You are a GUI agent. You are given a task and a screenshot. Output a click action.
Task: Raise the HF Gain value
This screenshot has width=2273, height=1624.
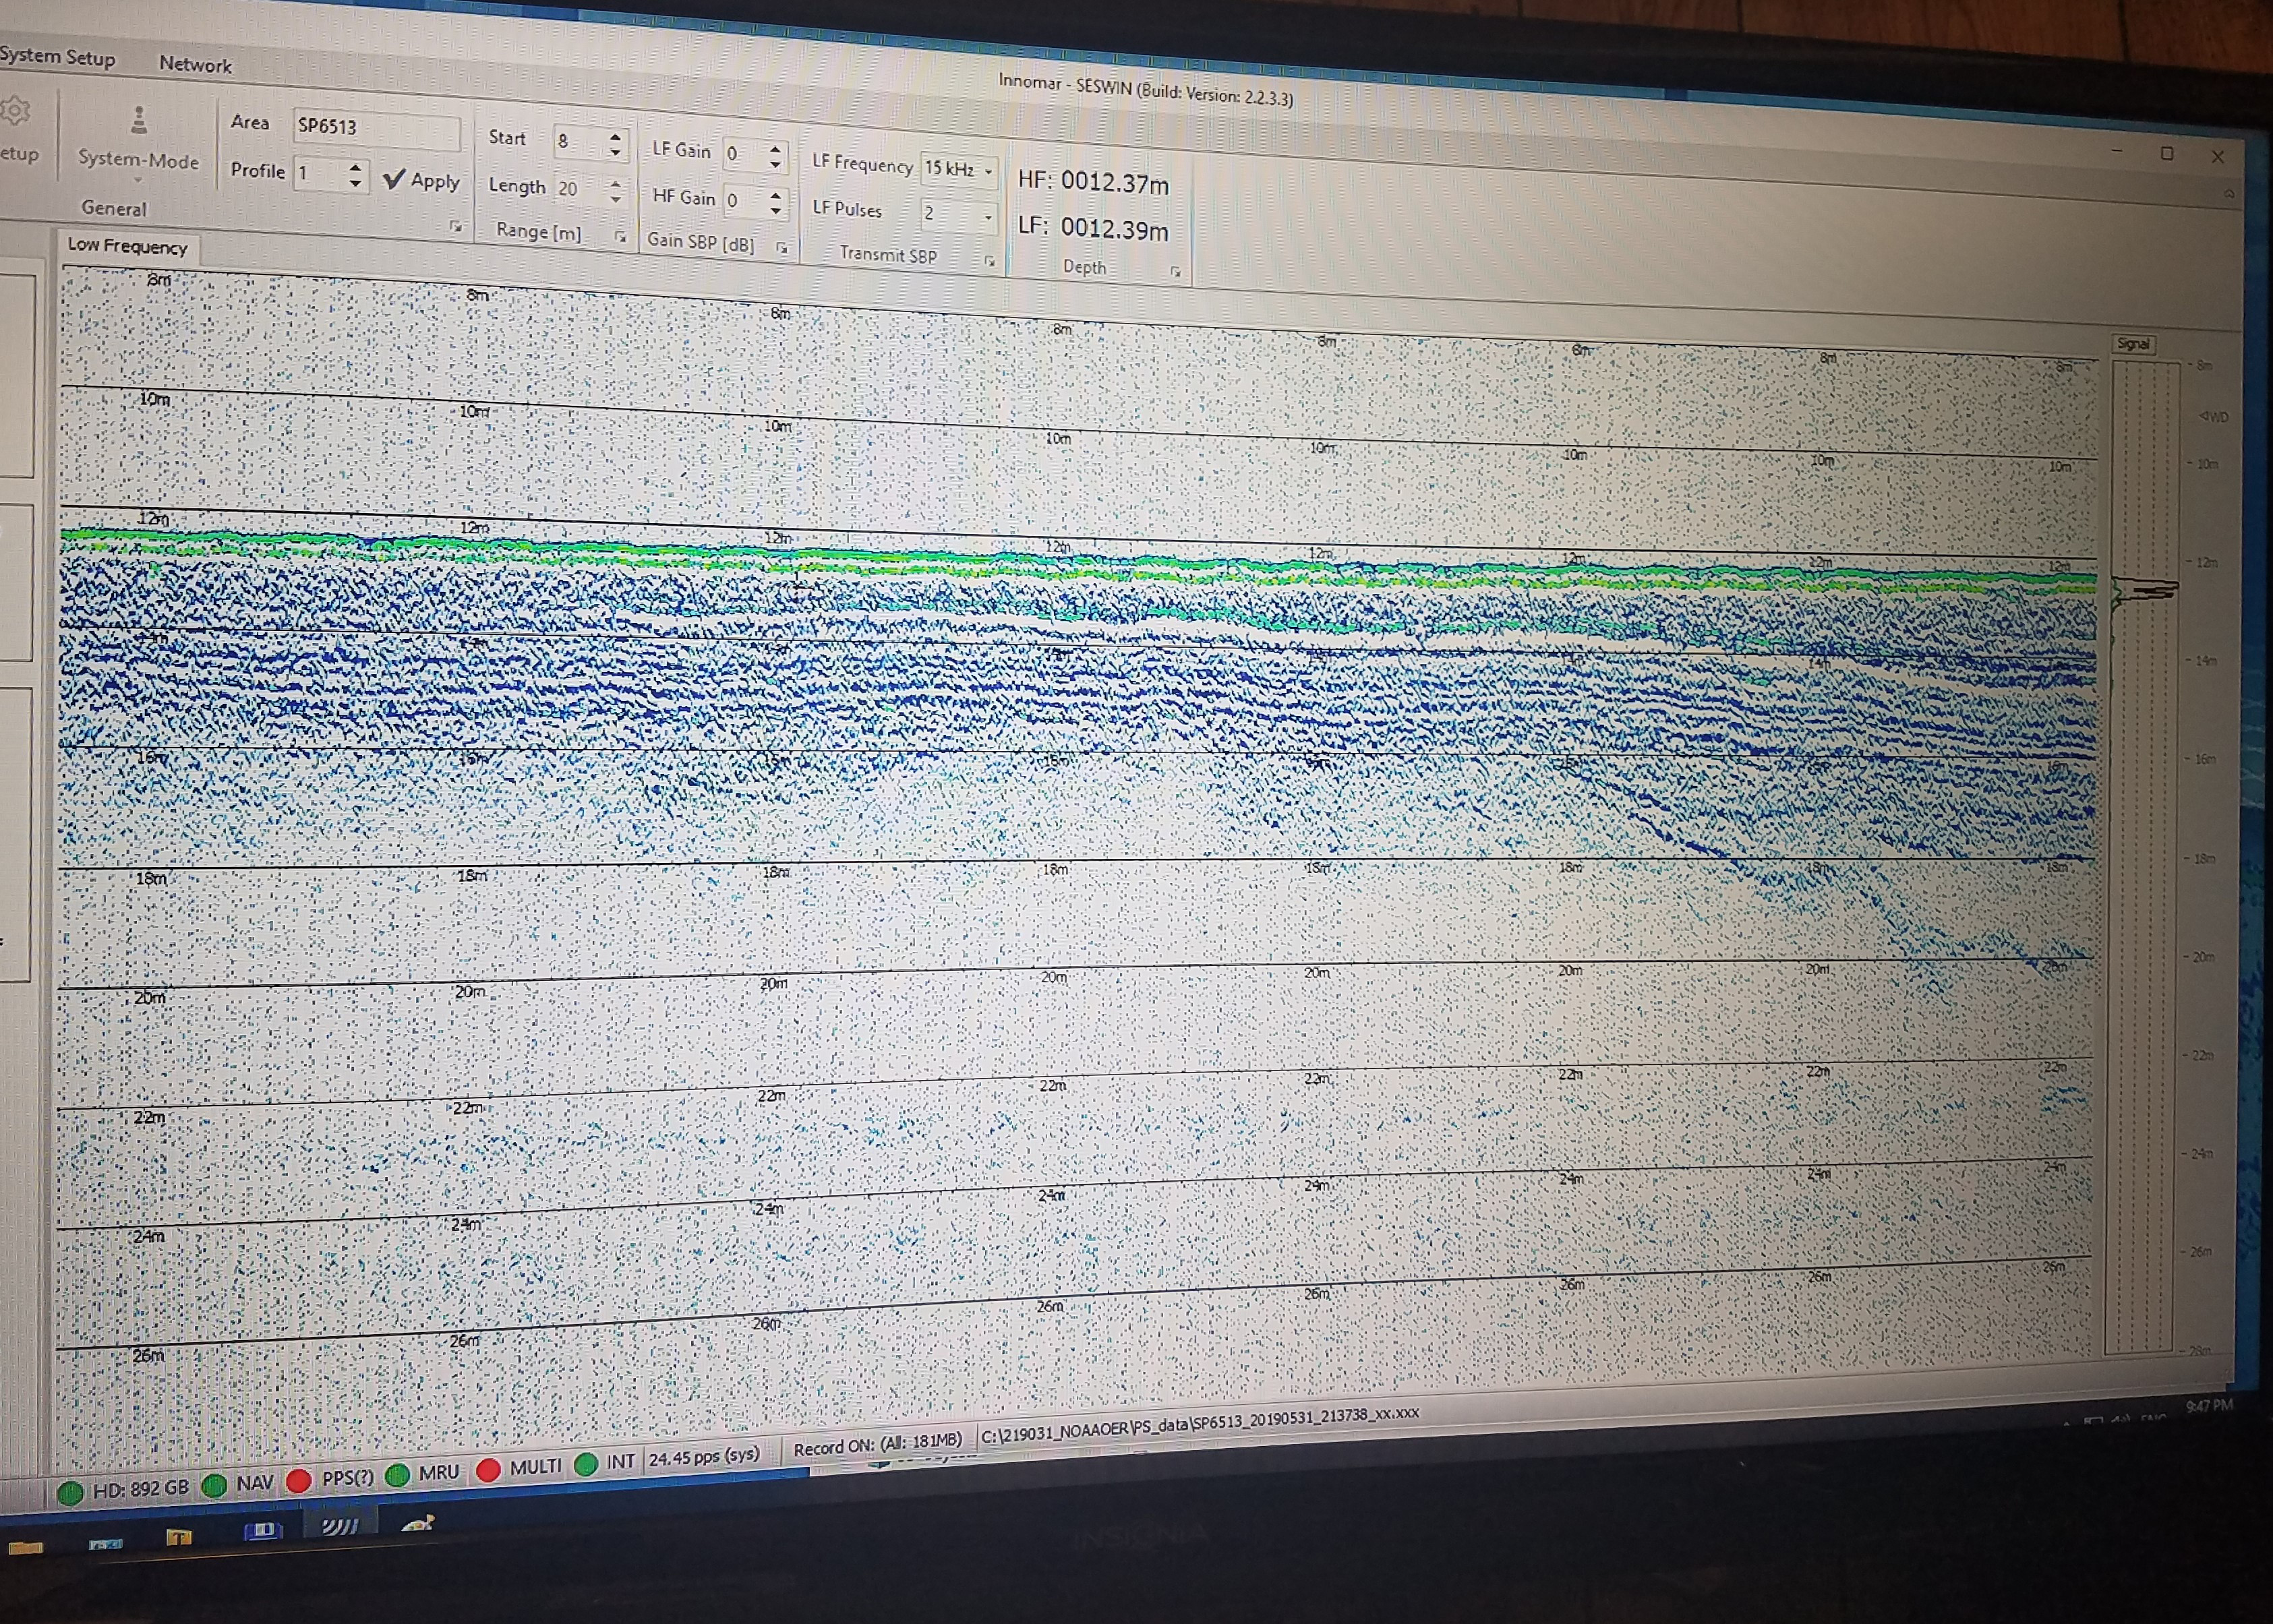pyautogui.click(x=776, y=196)
